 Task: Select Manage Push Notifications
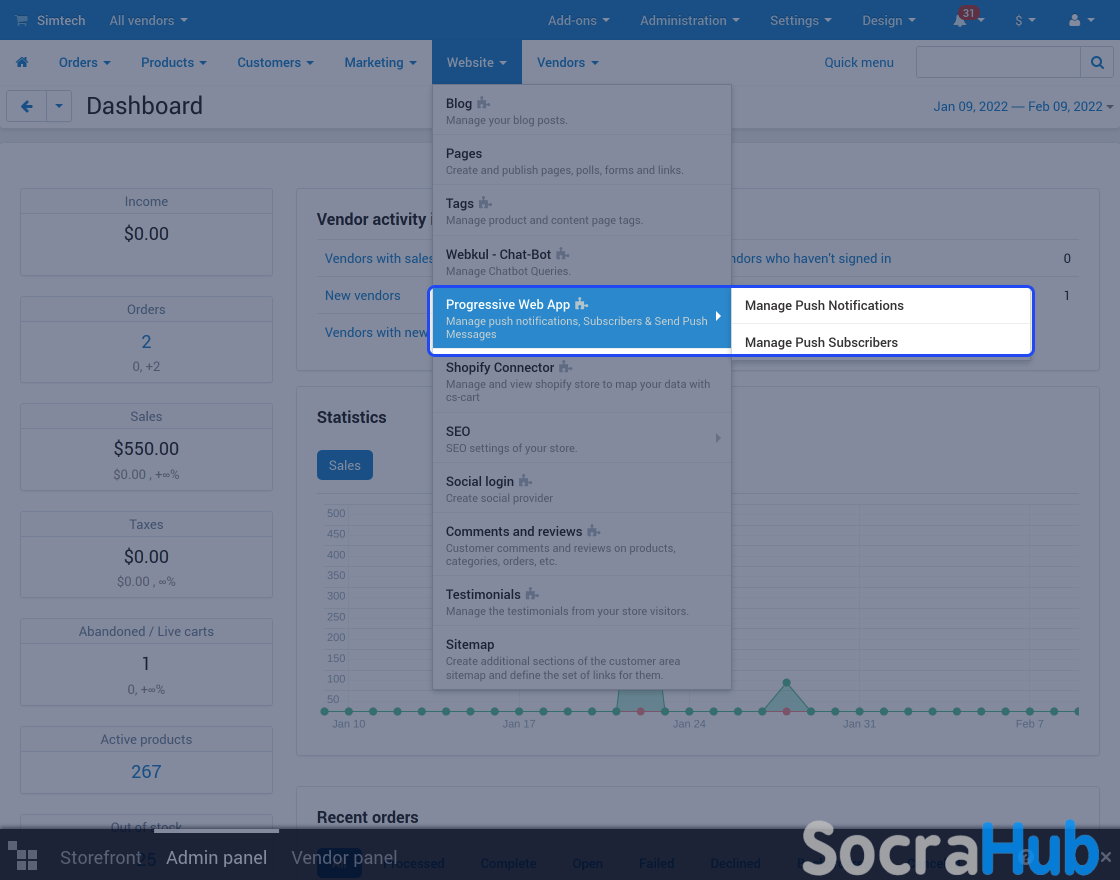point(824,306)
